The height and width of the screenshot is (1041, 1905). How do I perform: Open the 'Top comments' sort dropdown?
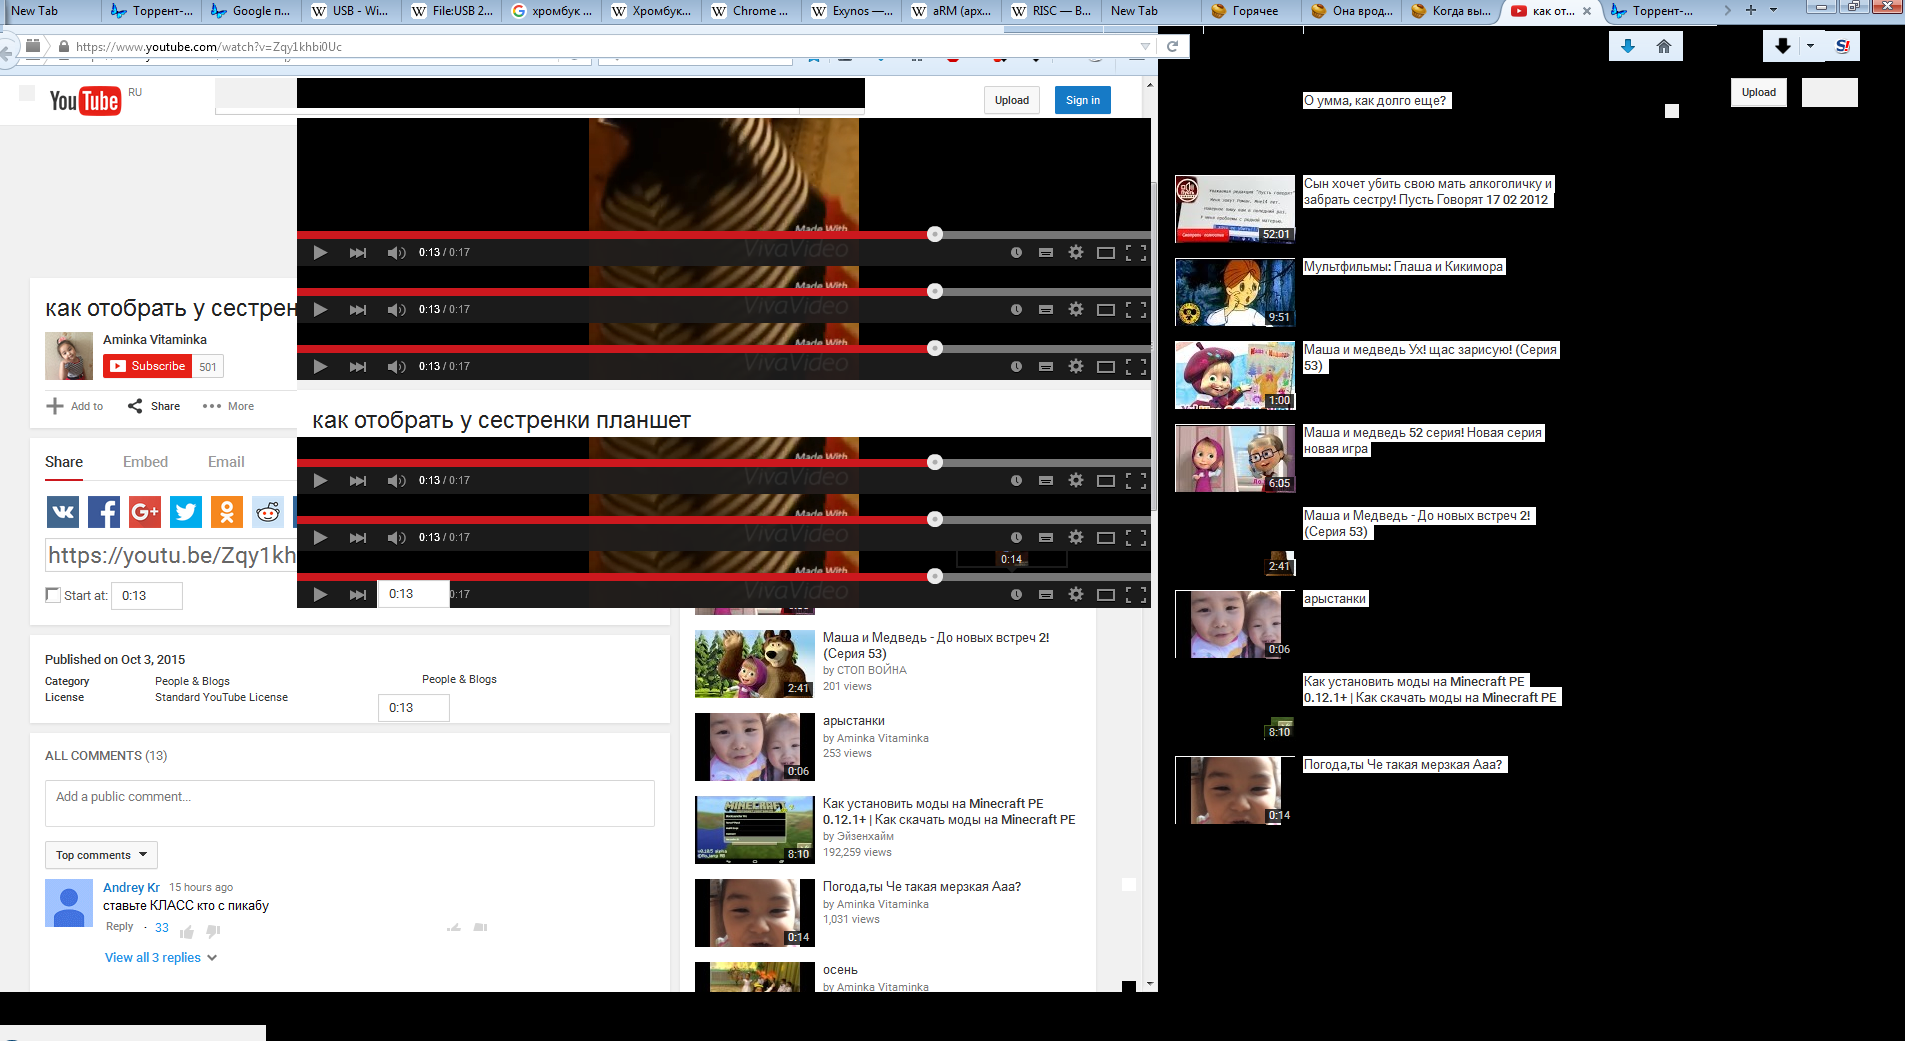(x=101, y=855)
